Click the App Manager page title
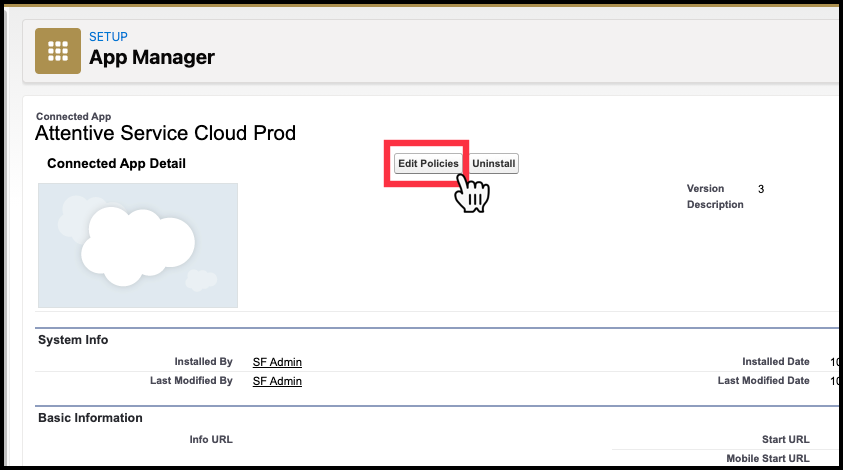This screenshot has width=843, height=470. tap(152, 57)
